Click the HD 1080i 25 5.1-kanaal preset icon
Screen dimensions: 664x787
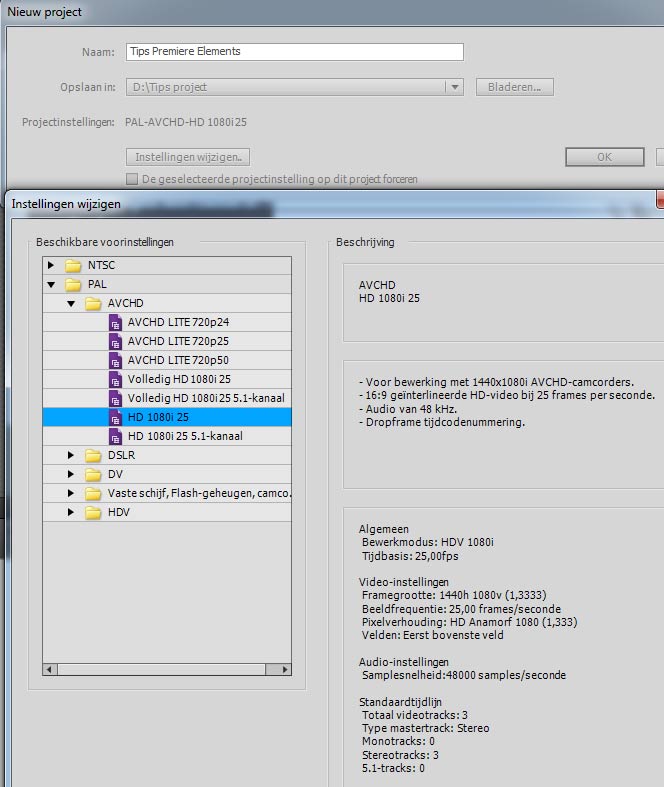click(115, 437)
